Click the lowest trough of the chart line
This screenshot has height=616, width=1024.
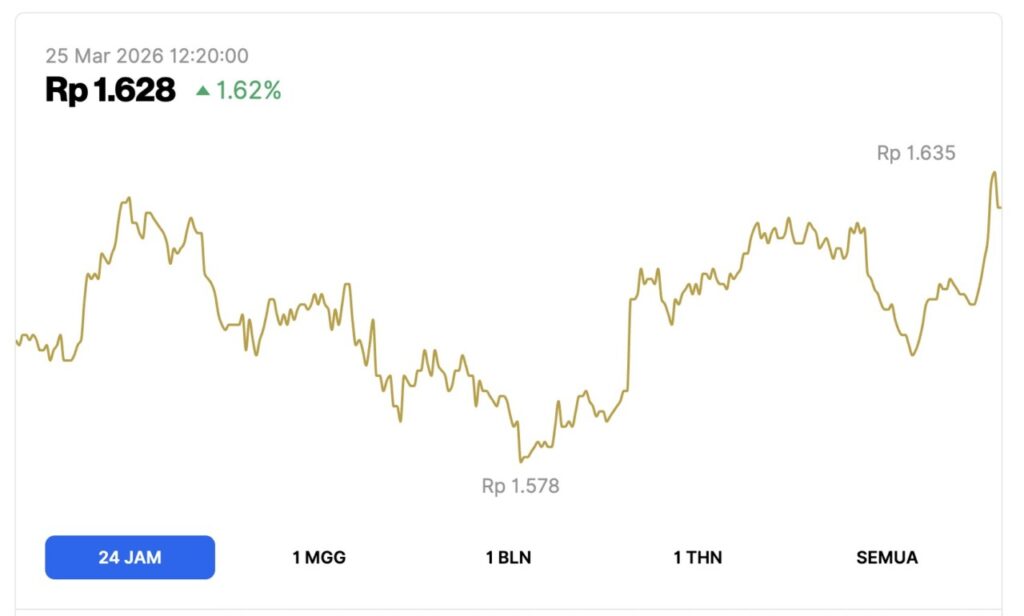pos(520,460)
